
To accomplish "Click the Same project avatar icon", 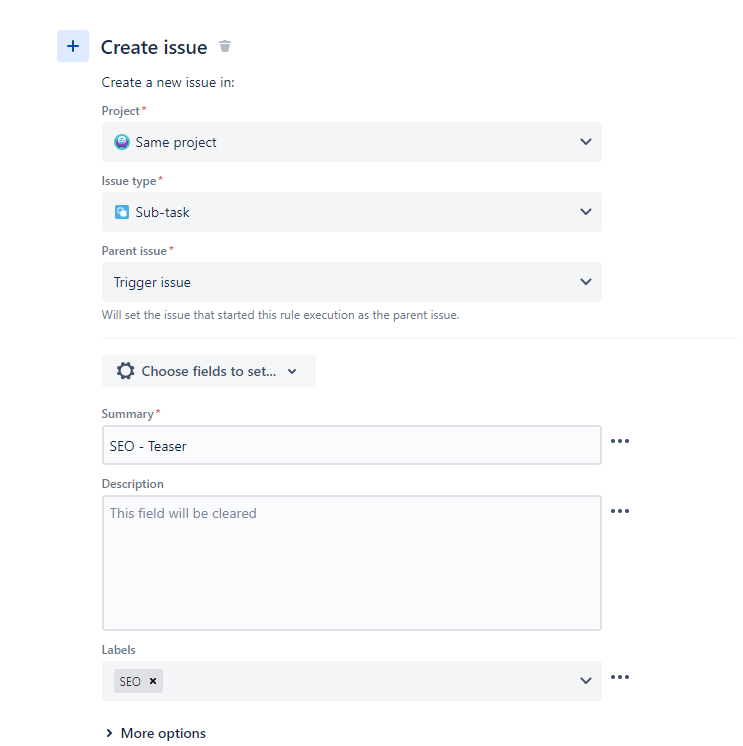I will 122,142.
